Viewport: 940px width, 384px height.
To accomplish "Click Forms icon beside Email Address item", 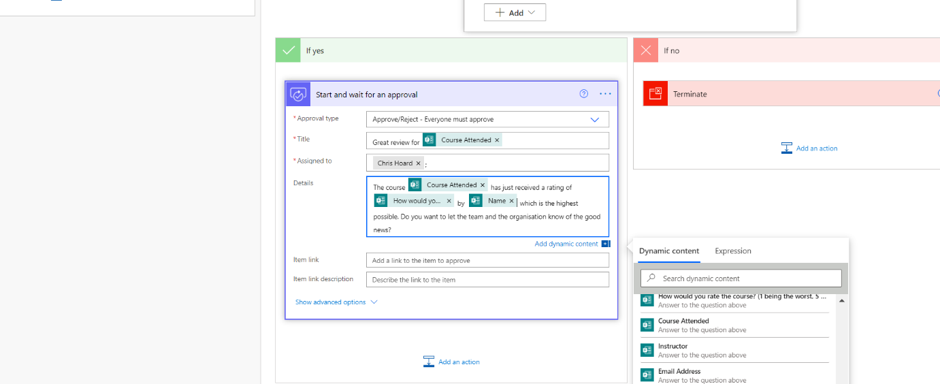I will point(647,375).
